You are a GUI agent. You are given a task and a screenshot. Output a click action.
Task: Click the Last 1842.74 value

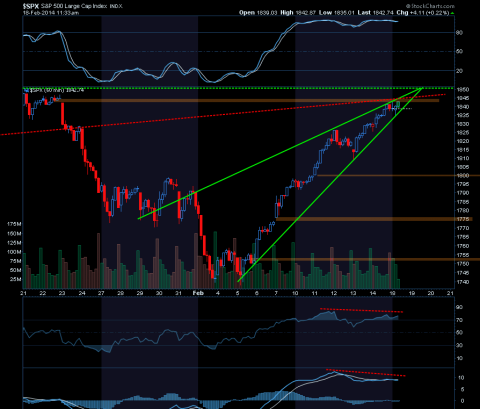(x=375, y=13)
